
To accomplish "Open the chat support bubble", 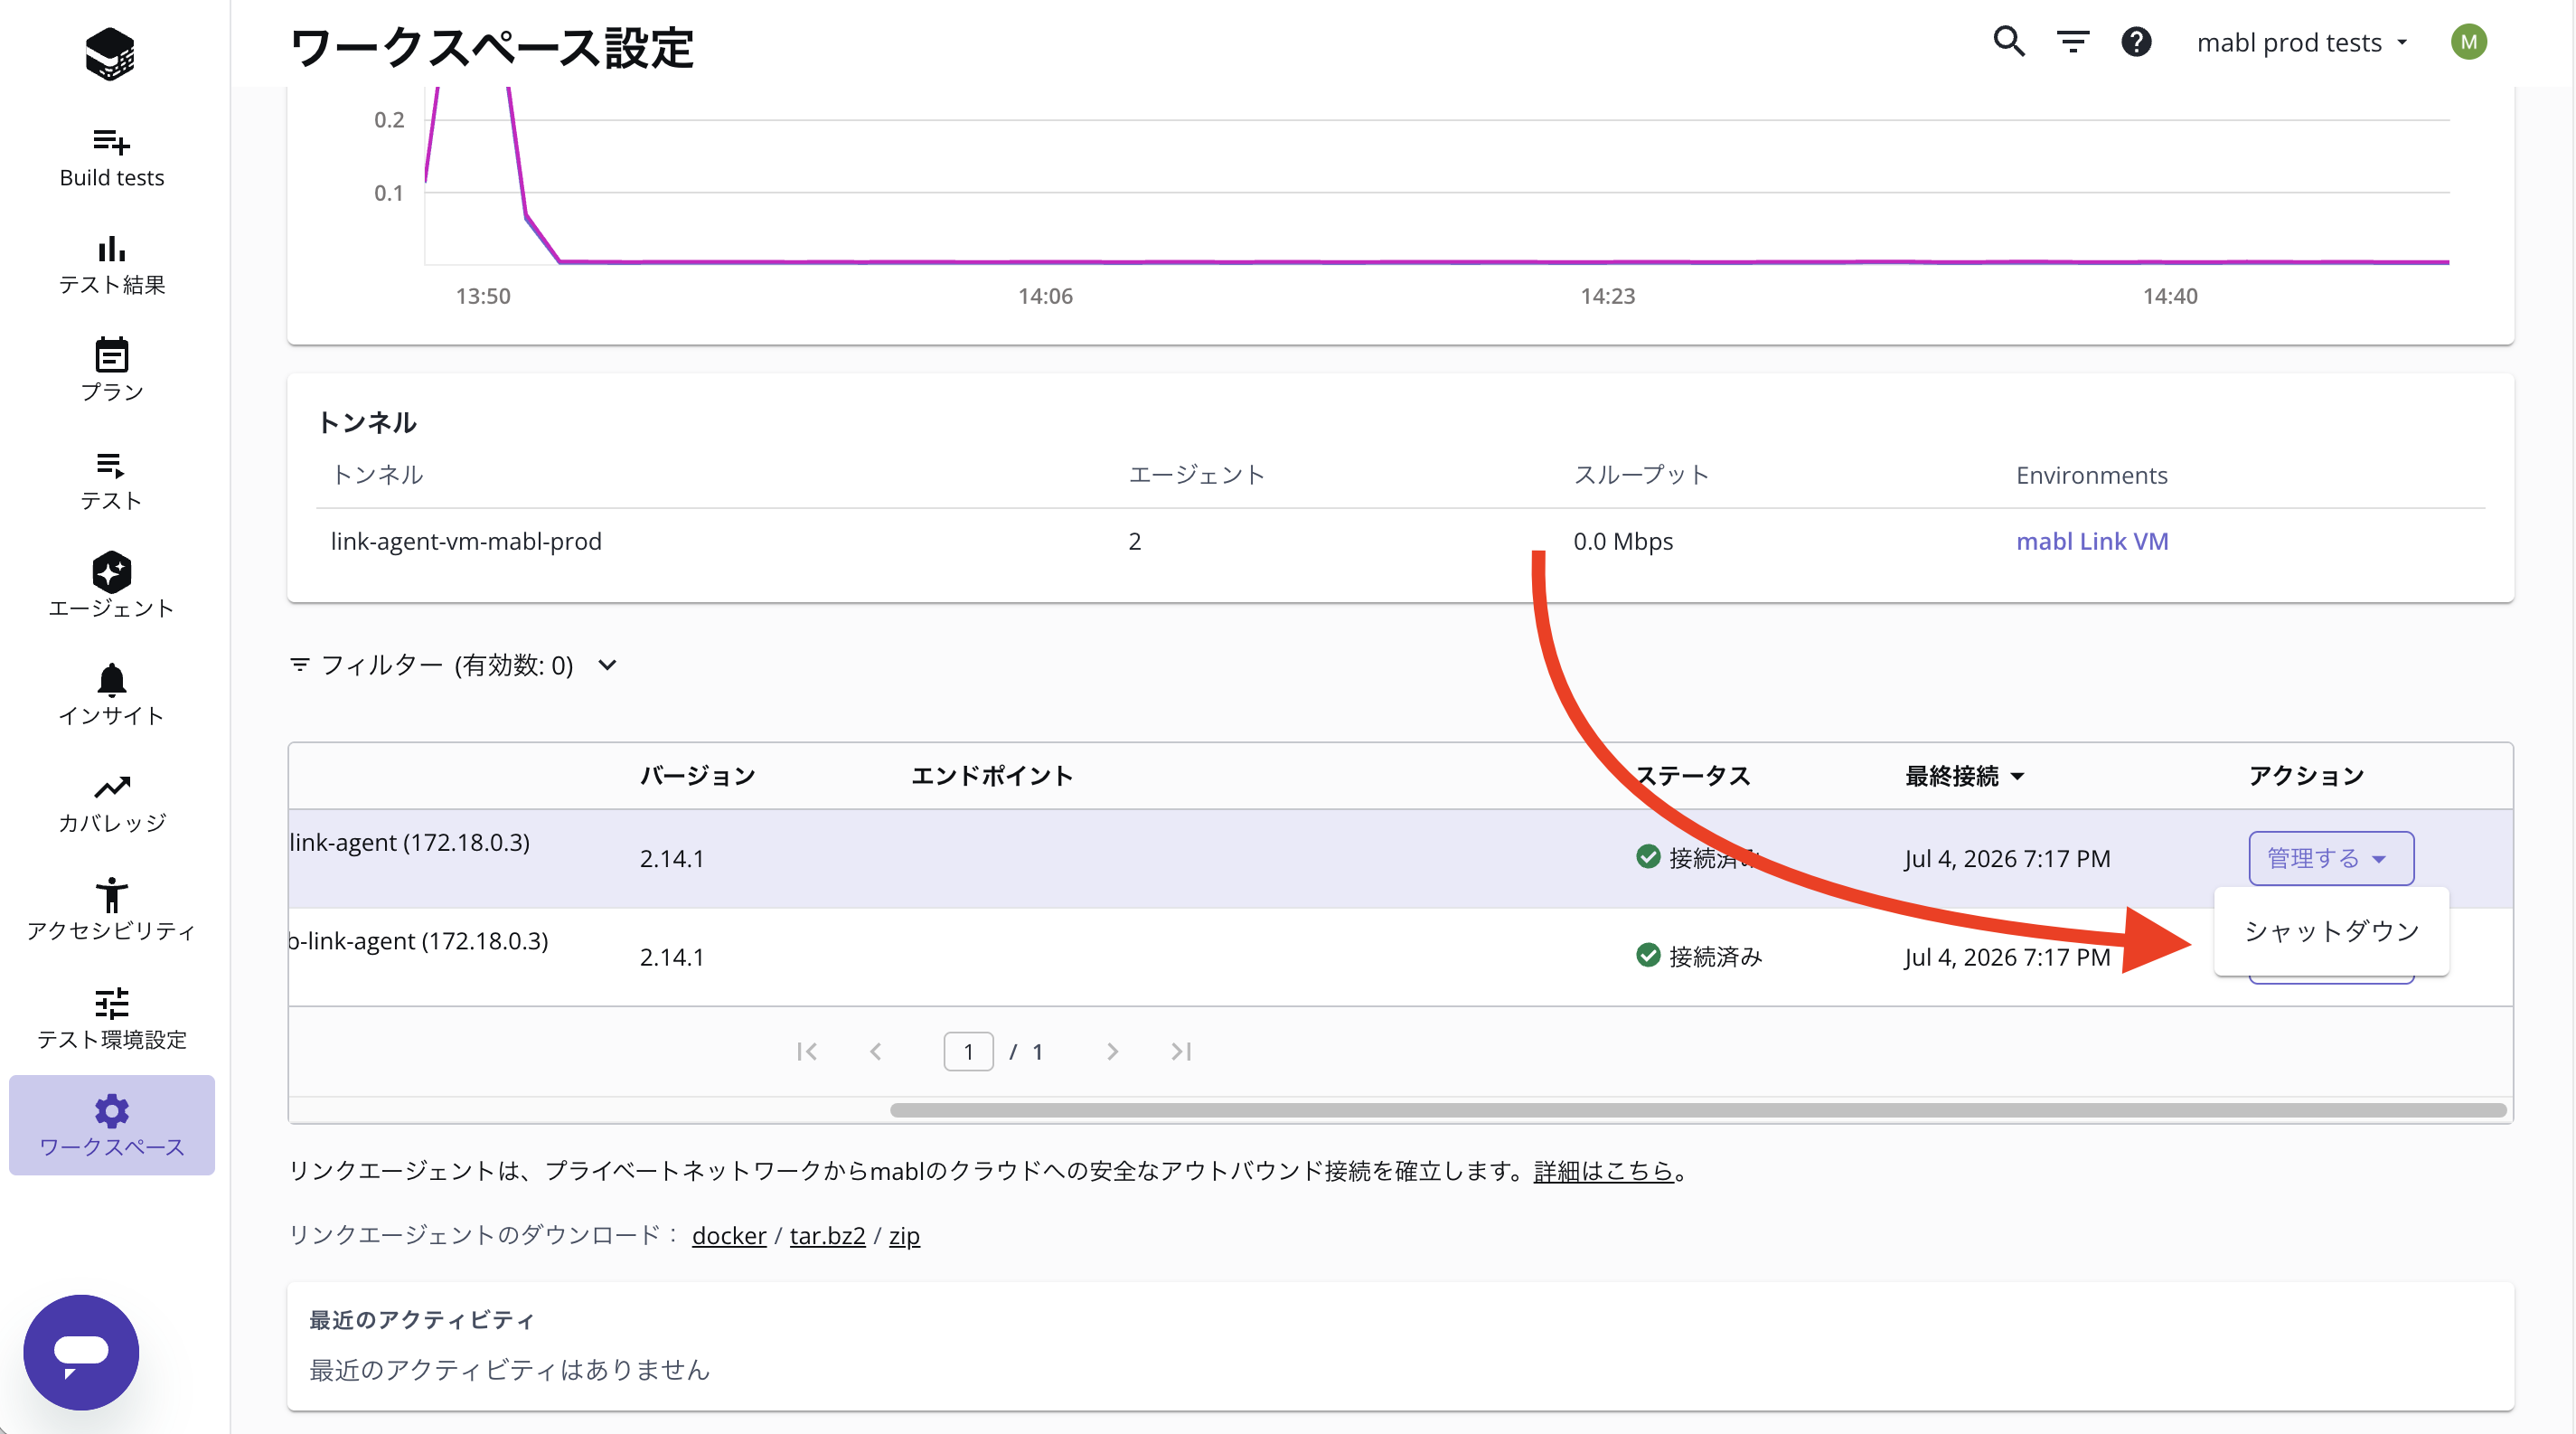I will point(81,1352).
